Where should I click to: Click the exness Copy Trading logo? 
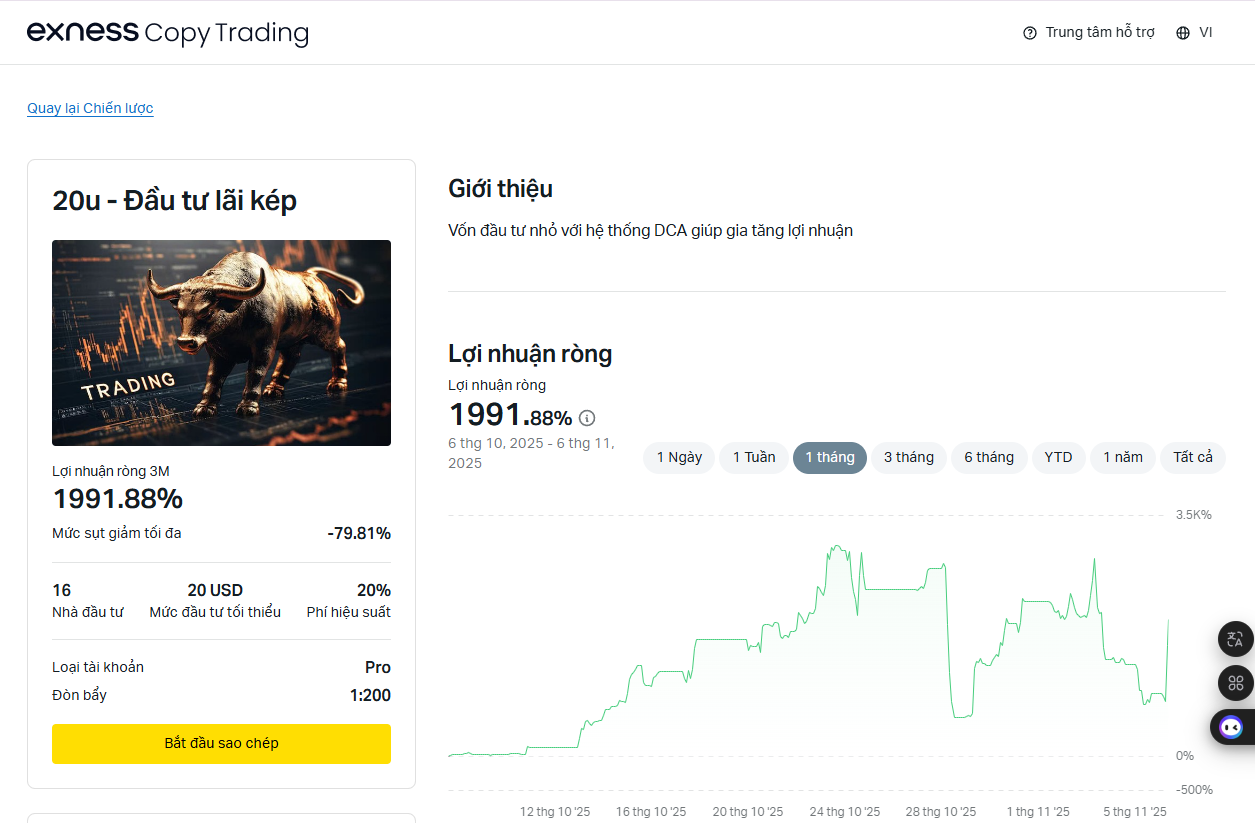point(167,31)
